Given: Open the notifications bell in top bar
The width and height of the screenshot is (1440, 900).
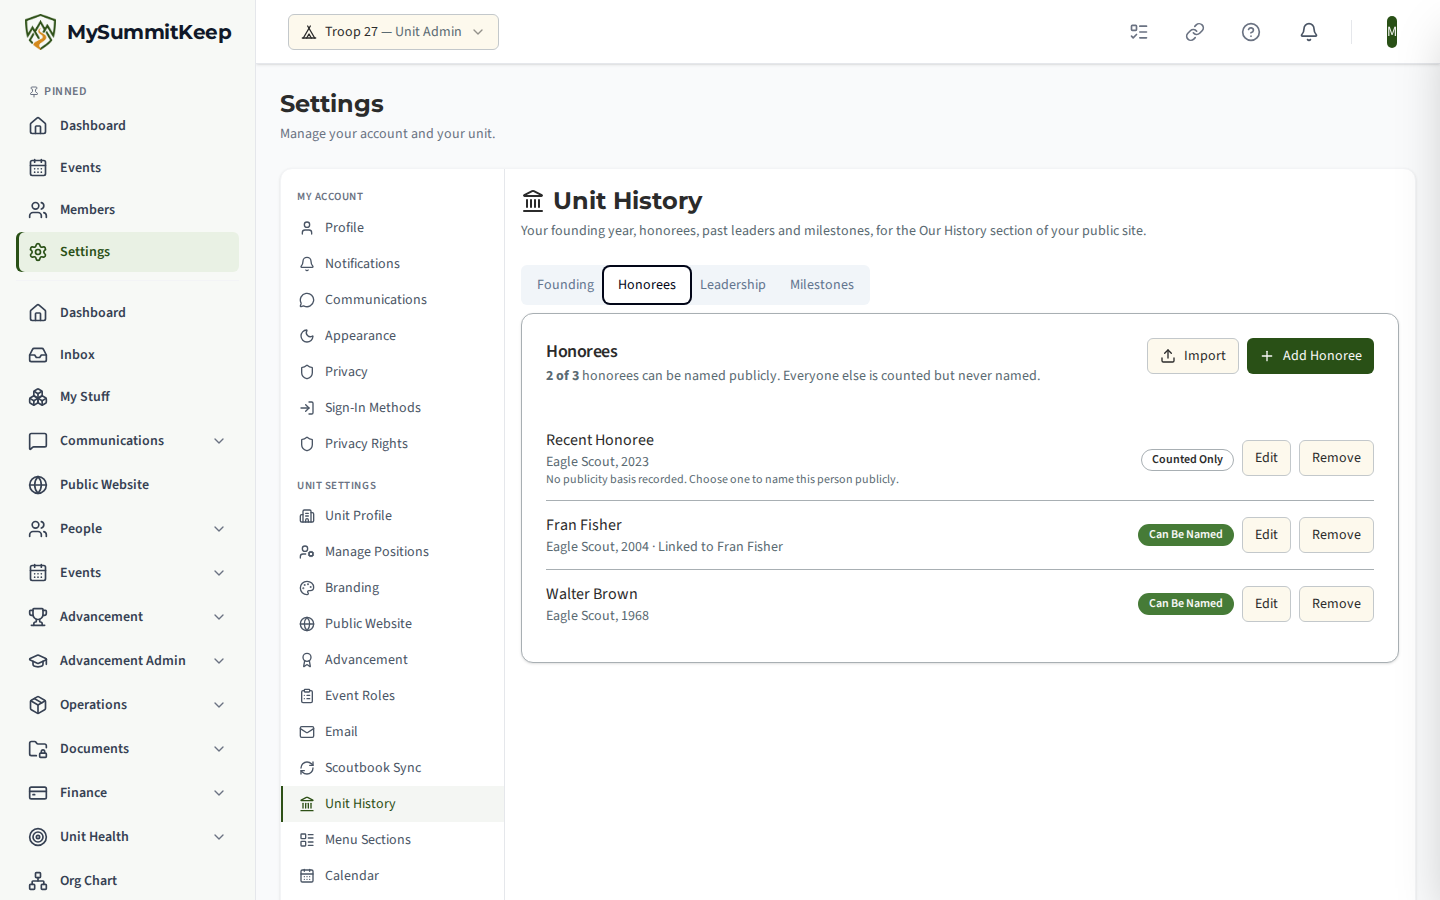Looking at the screenshot, I should 1309,32.
